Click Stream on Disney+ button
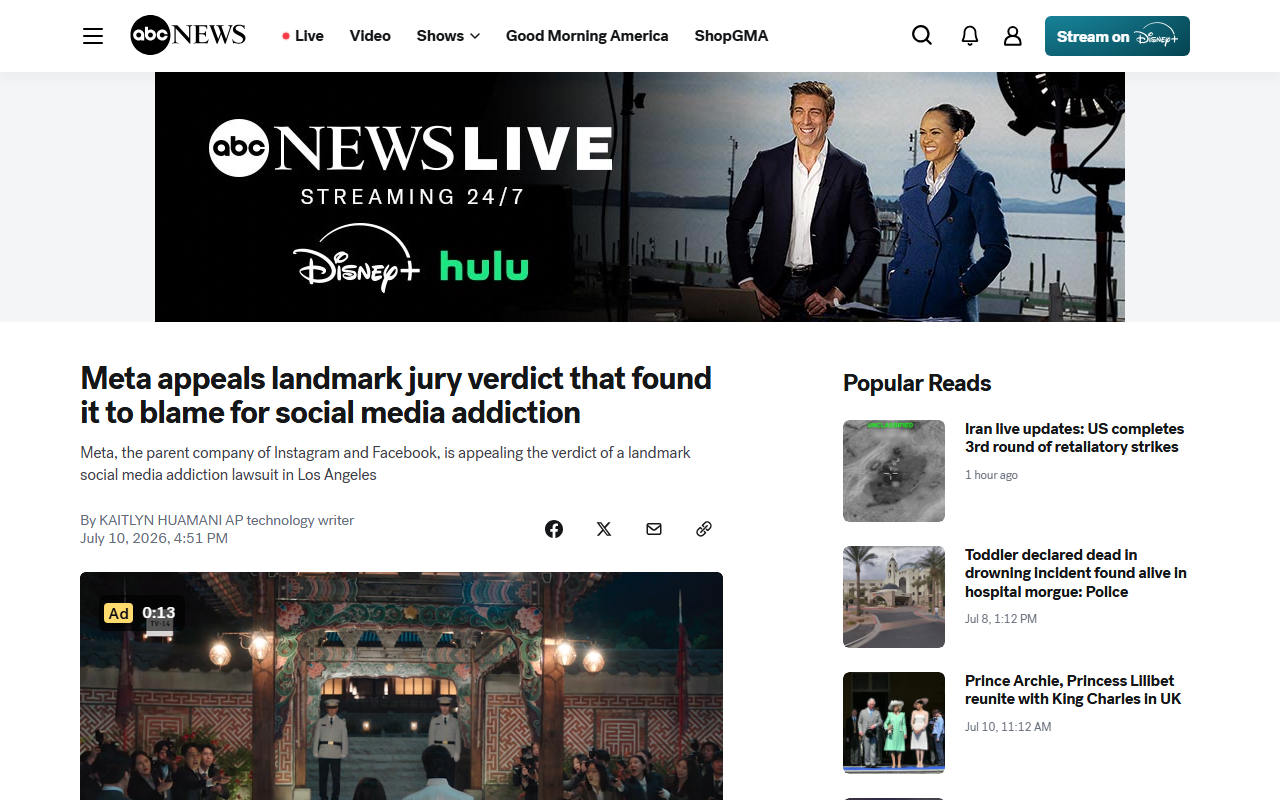 1117,36
